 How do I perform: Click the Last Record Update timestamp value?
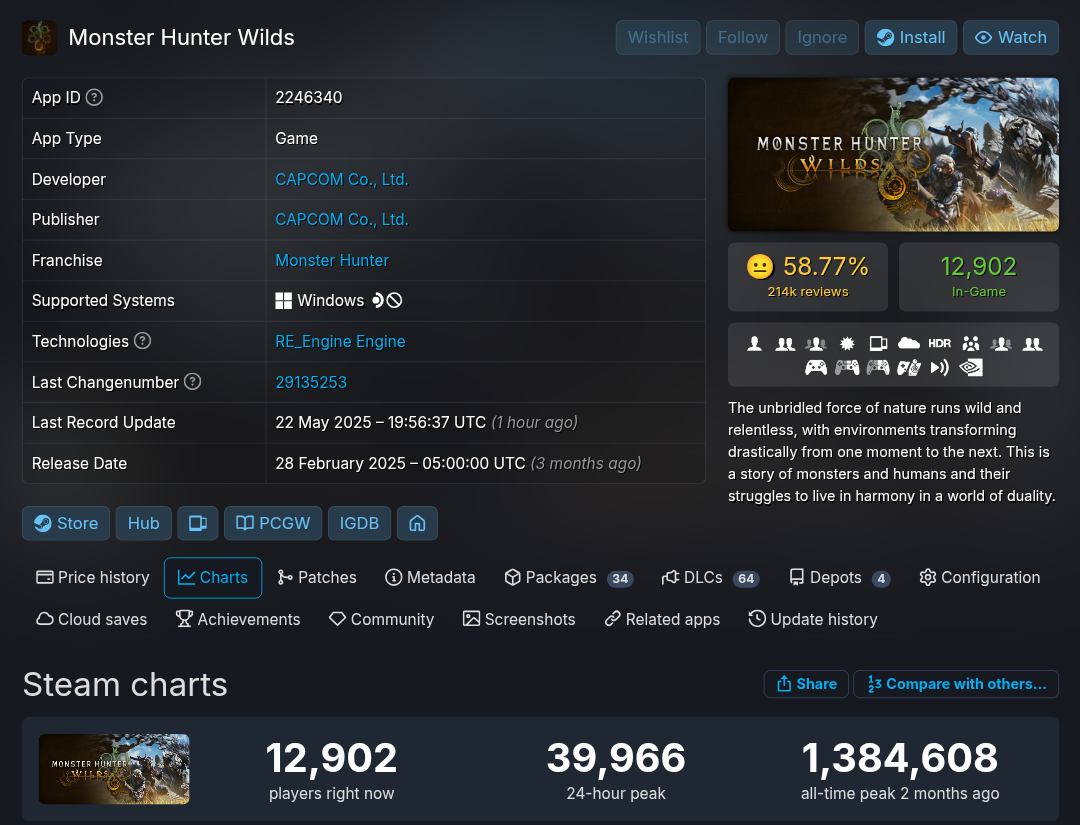coord(426,423)
